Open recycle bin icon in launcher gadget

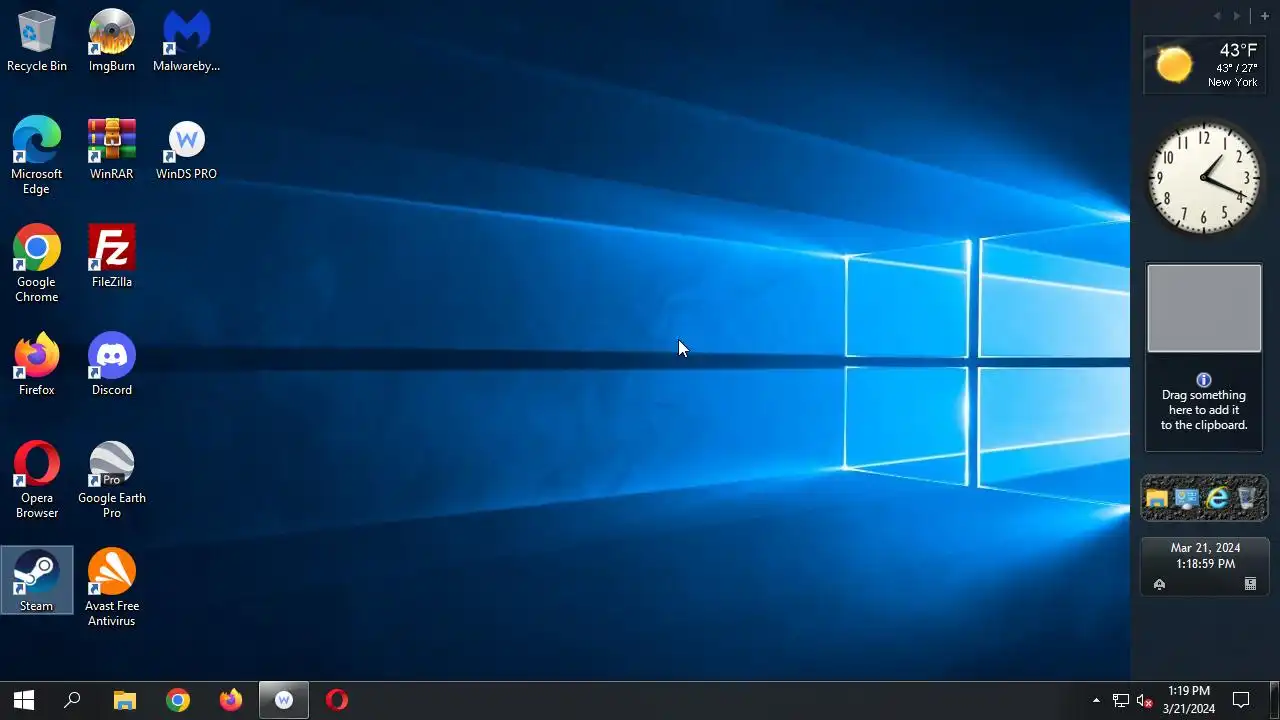(x=1247, y=498)
